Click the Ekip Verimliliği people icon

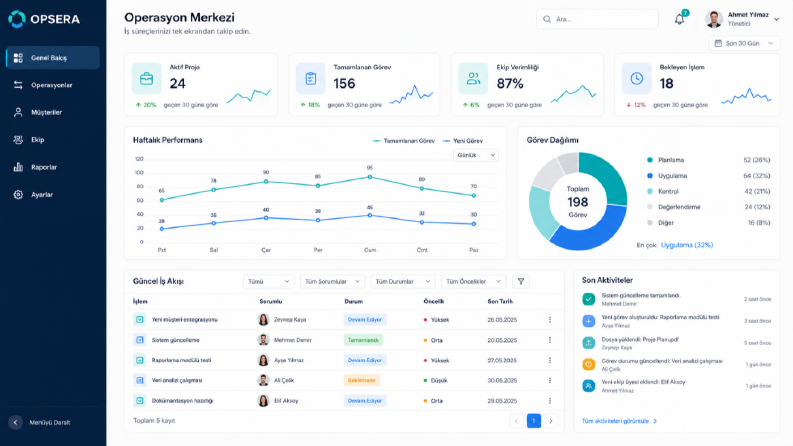click(x=473, y=78)
